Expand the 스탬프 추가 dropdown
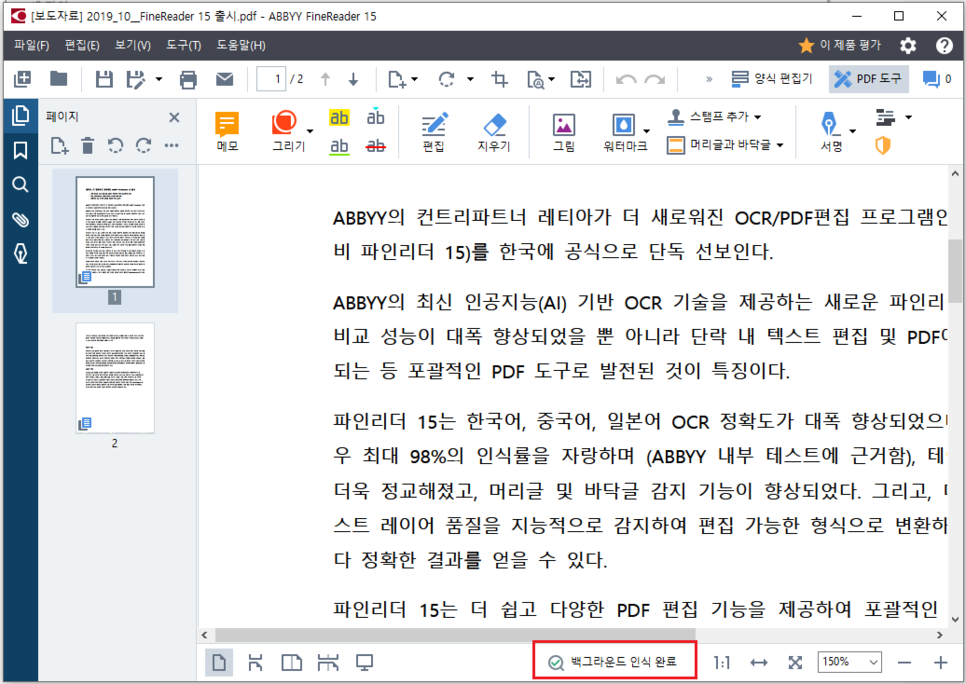Image resolution: width=966 pixels, height=684 pixels. pos(758,116)
